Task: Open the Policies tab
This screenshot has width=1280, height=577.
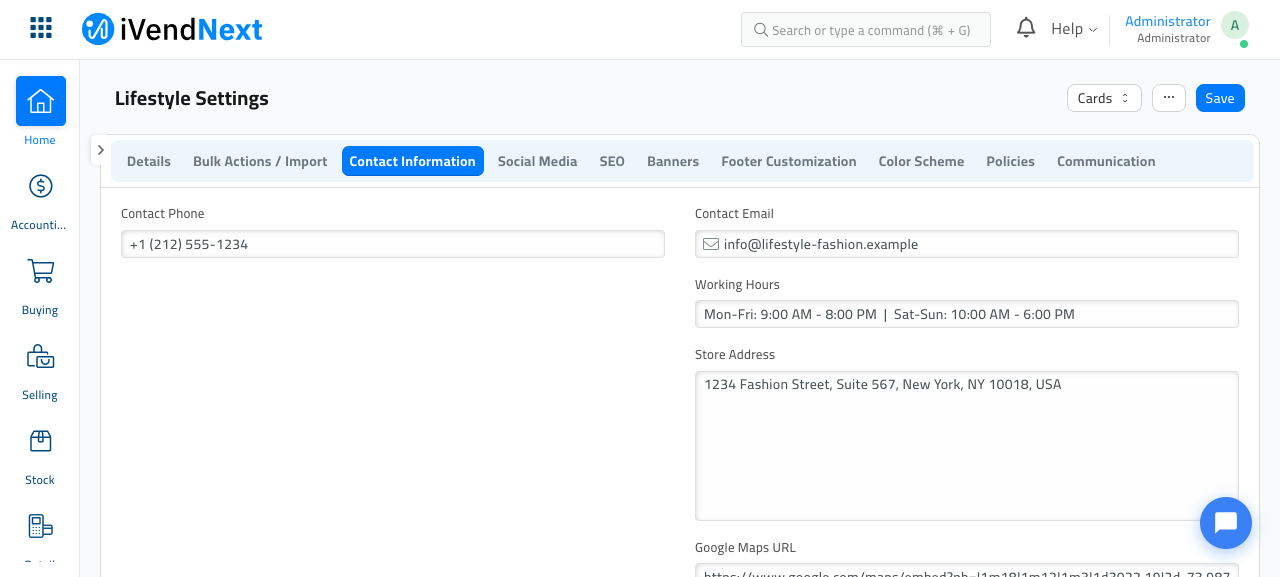Action: point(1010,161)
